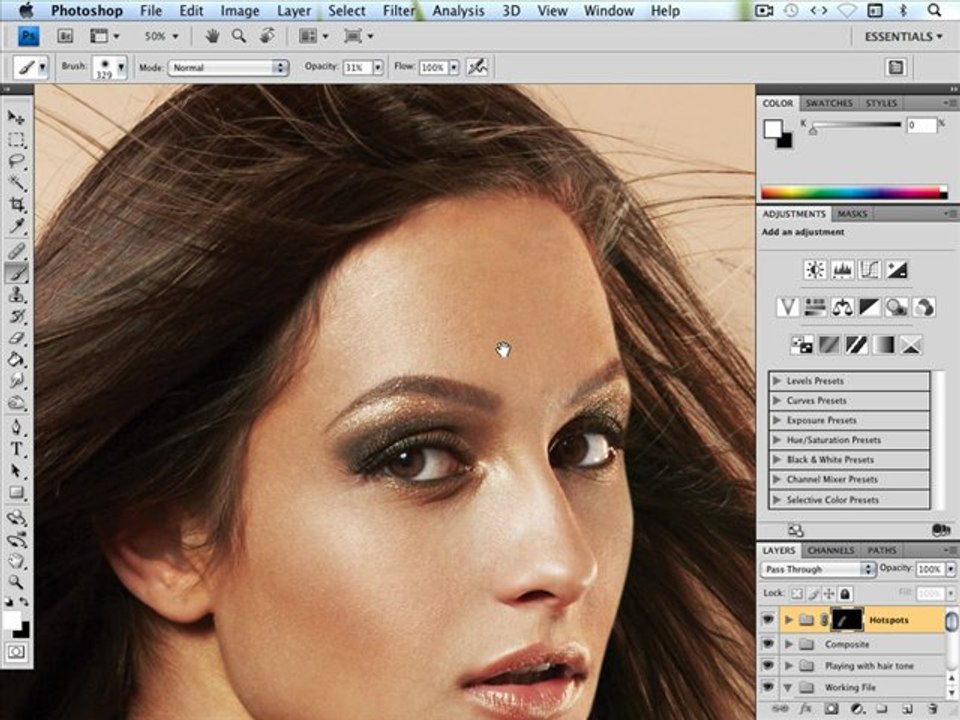This screenshot has width=960, height=720.
Task: Launch Bridge from the application bar
Action: [66, 36]
